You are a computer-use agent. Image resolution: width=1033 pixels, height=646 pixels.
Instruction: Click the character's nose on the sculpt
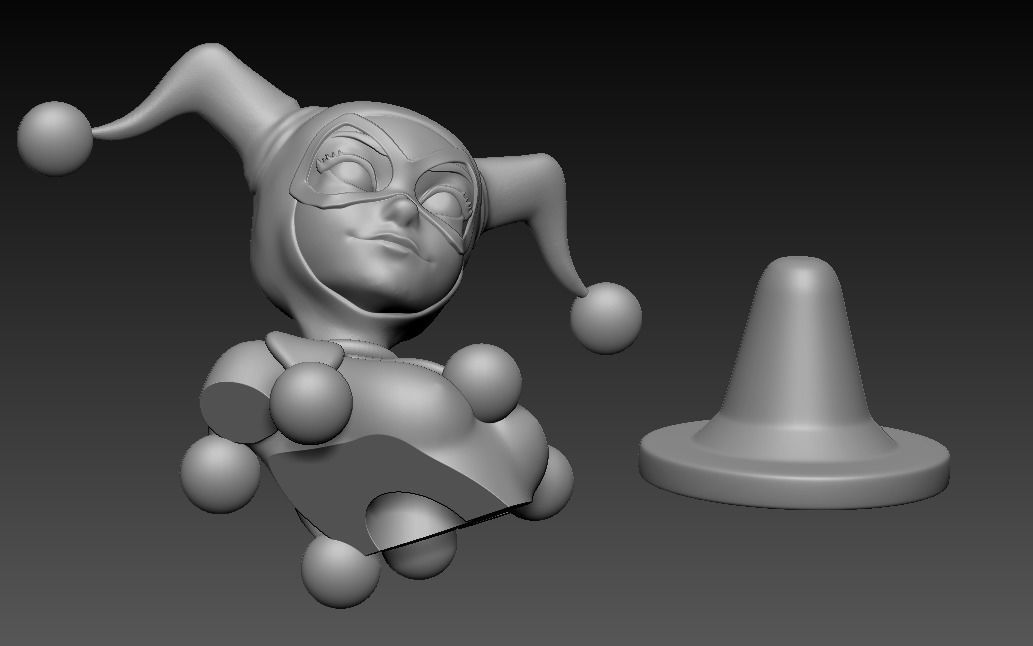click(402, 209)
